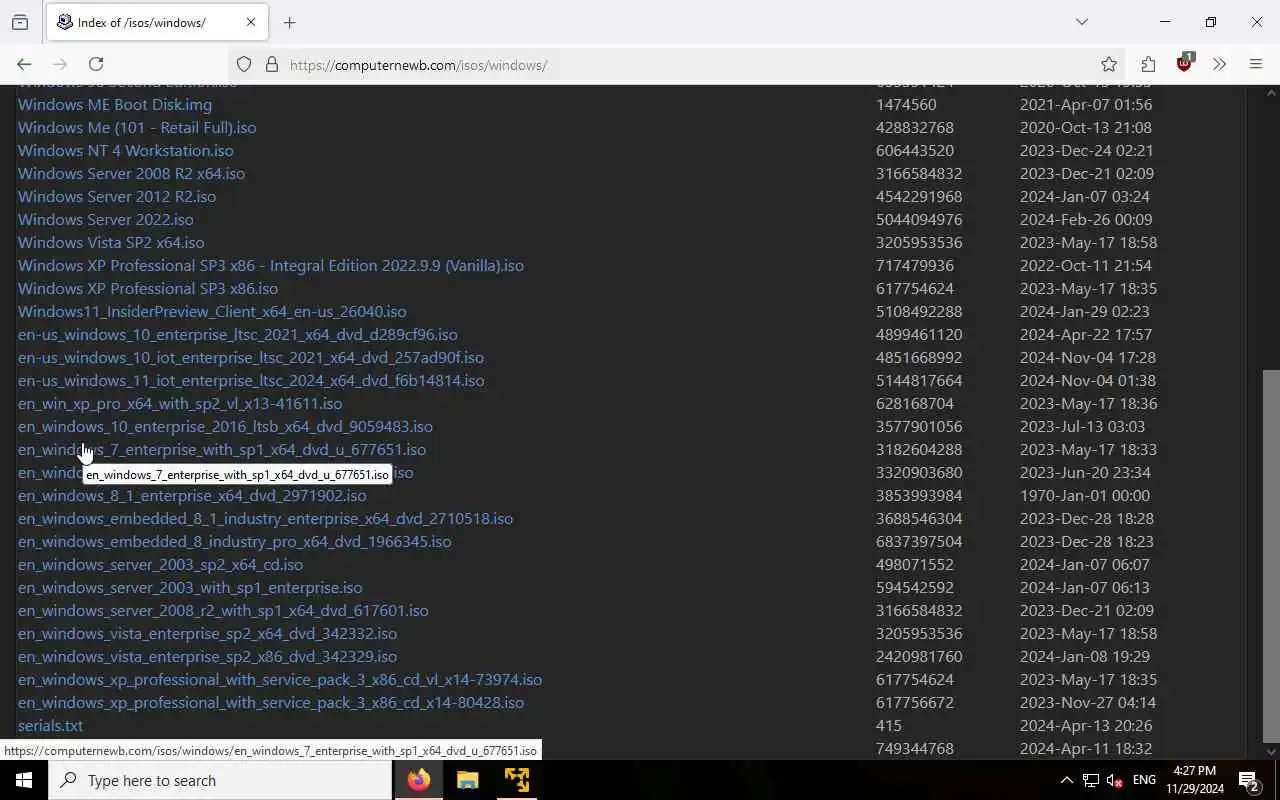Screen dimensions: 1280x800
Task: Open en-us_windows_10_enterprise_ltsc_2021 iso link
Action: pyautogui.click(x=238, y=334)
